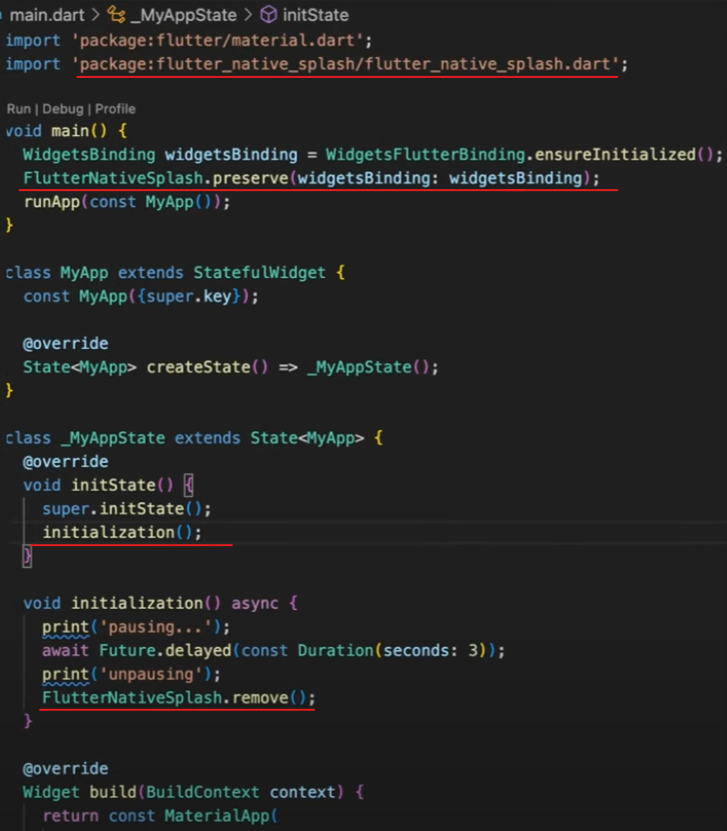
Task: Click ensureInitialized method call
Action: coord(615,154)
